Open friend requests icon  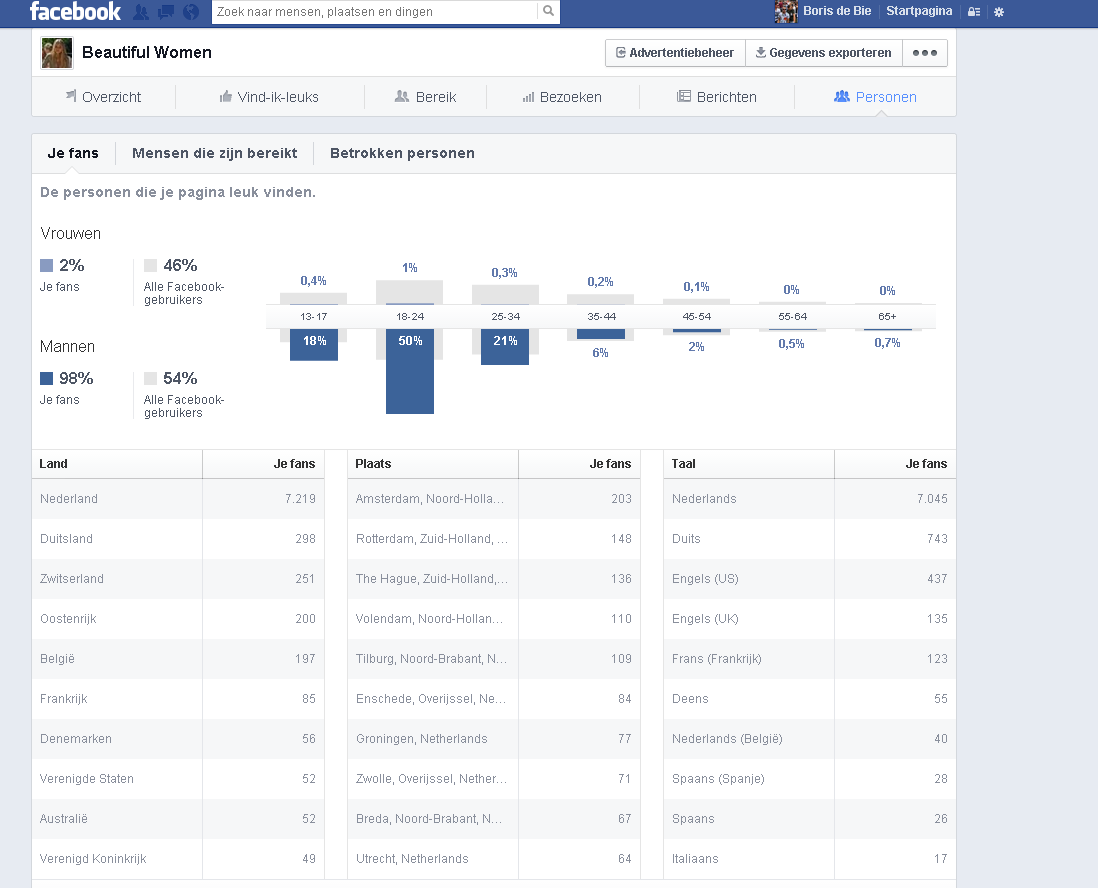coord(141,12)
